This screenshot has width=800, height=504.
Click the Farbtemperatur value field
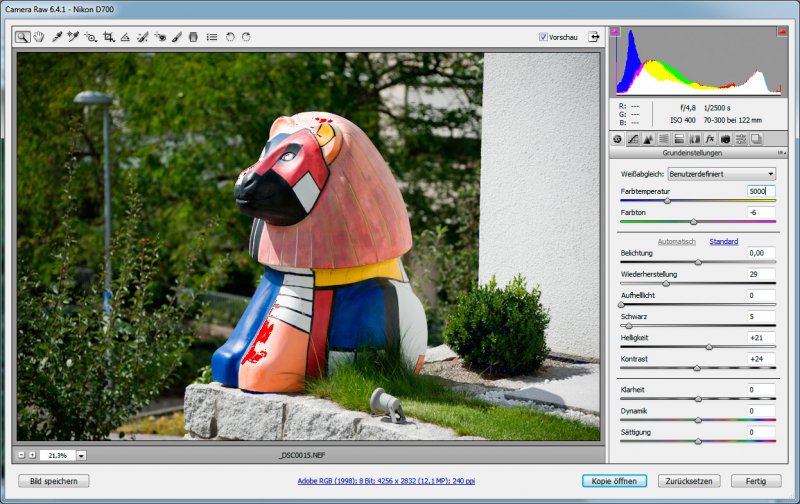point(761,191)
